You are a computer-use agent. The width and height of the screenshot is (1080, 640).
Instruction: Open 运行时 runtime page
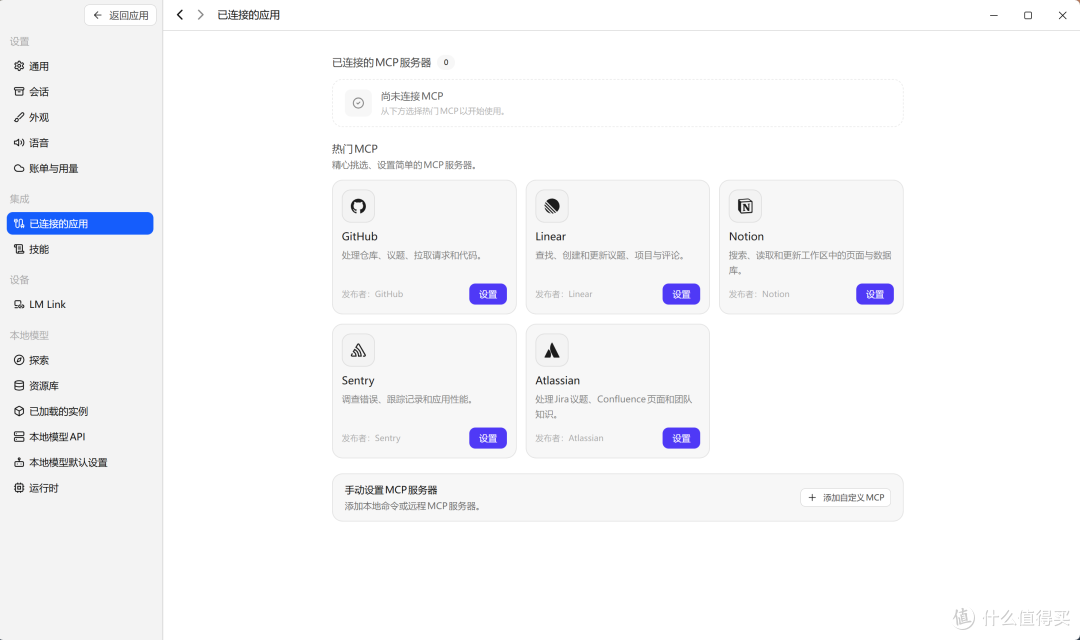point(80,488)
